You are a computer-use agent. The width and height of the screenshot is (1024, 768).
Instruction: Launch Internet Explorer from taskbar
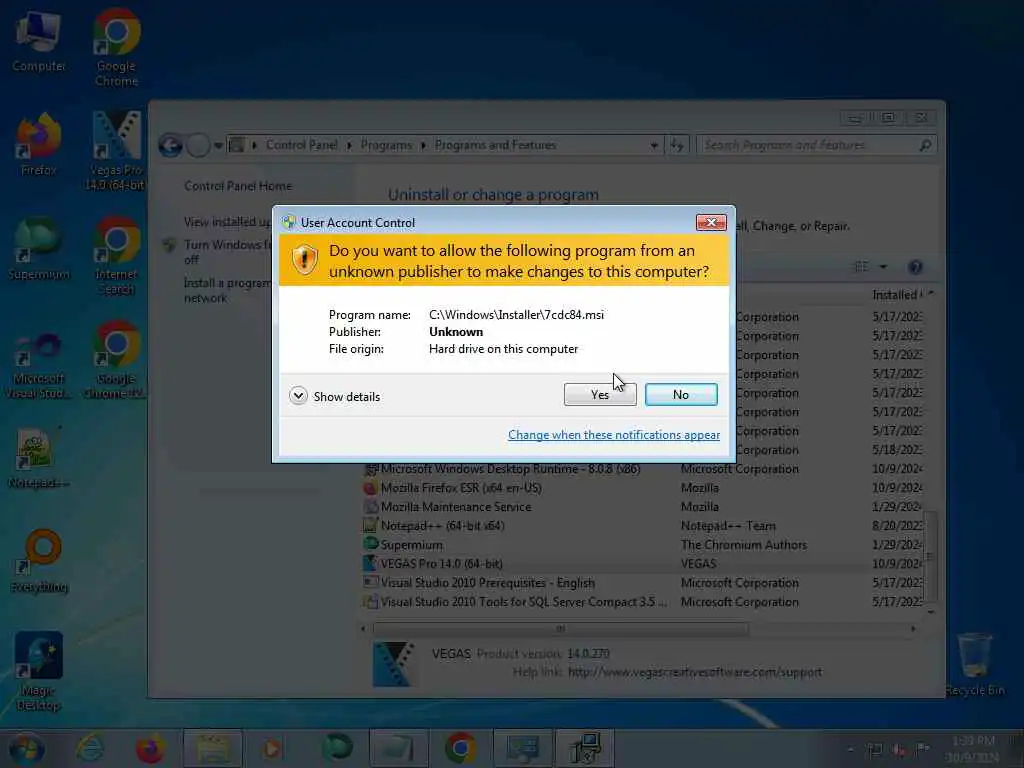tap(90, 748)
